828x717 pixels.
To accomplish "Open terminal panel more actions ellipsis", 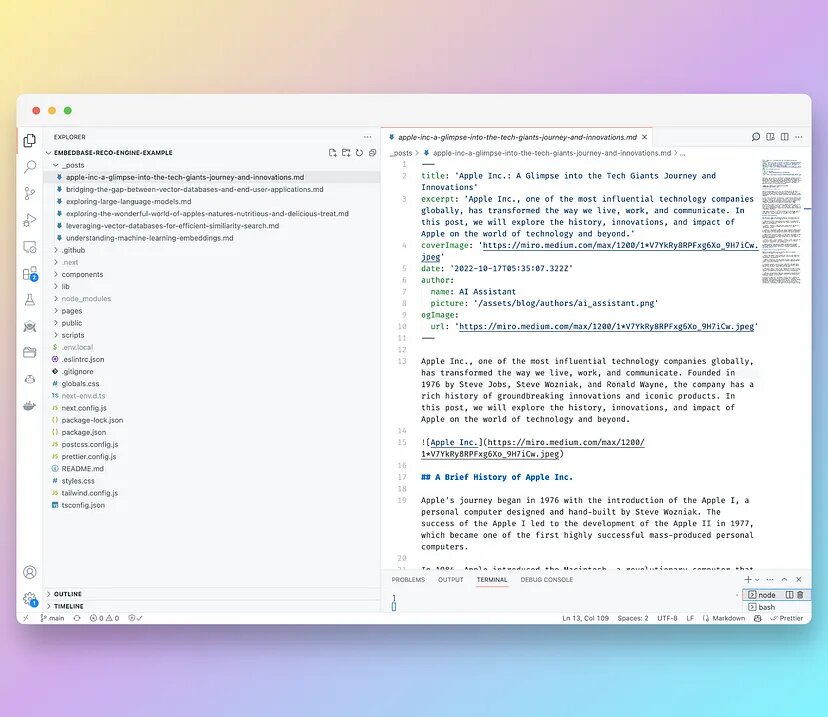I will click(770, 579).
